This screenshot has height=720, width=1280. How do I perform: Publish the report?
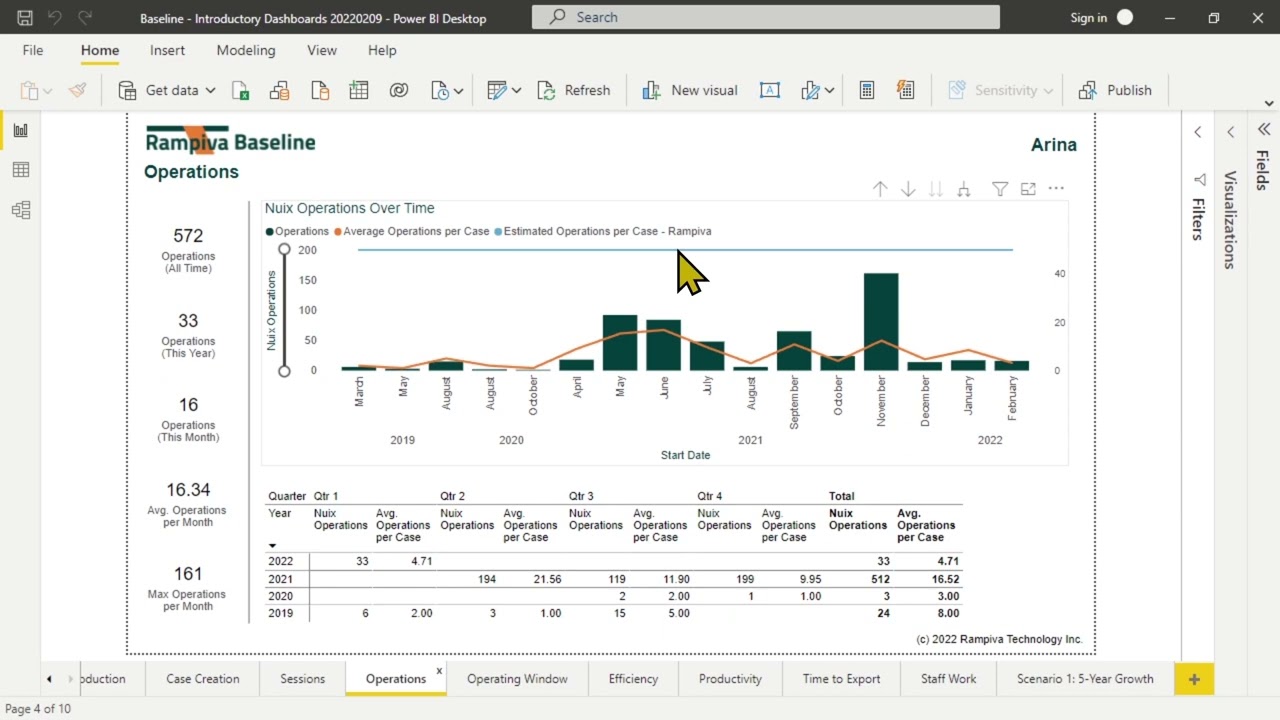click(x=1115, y=90)
